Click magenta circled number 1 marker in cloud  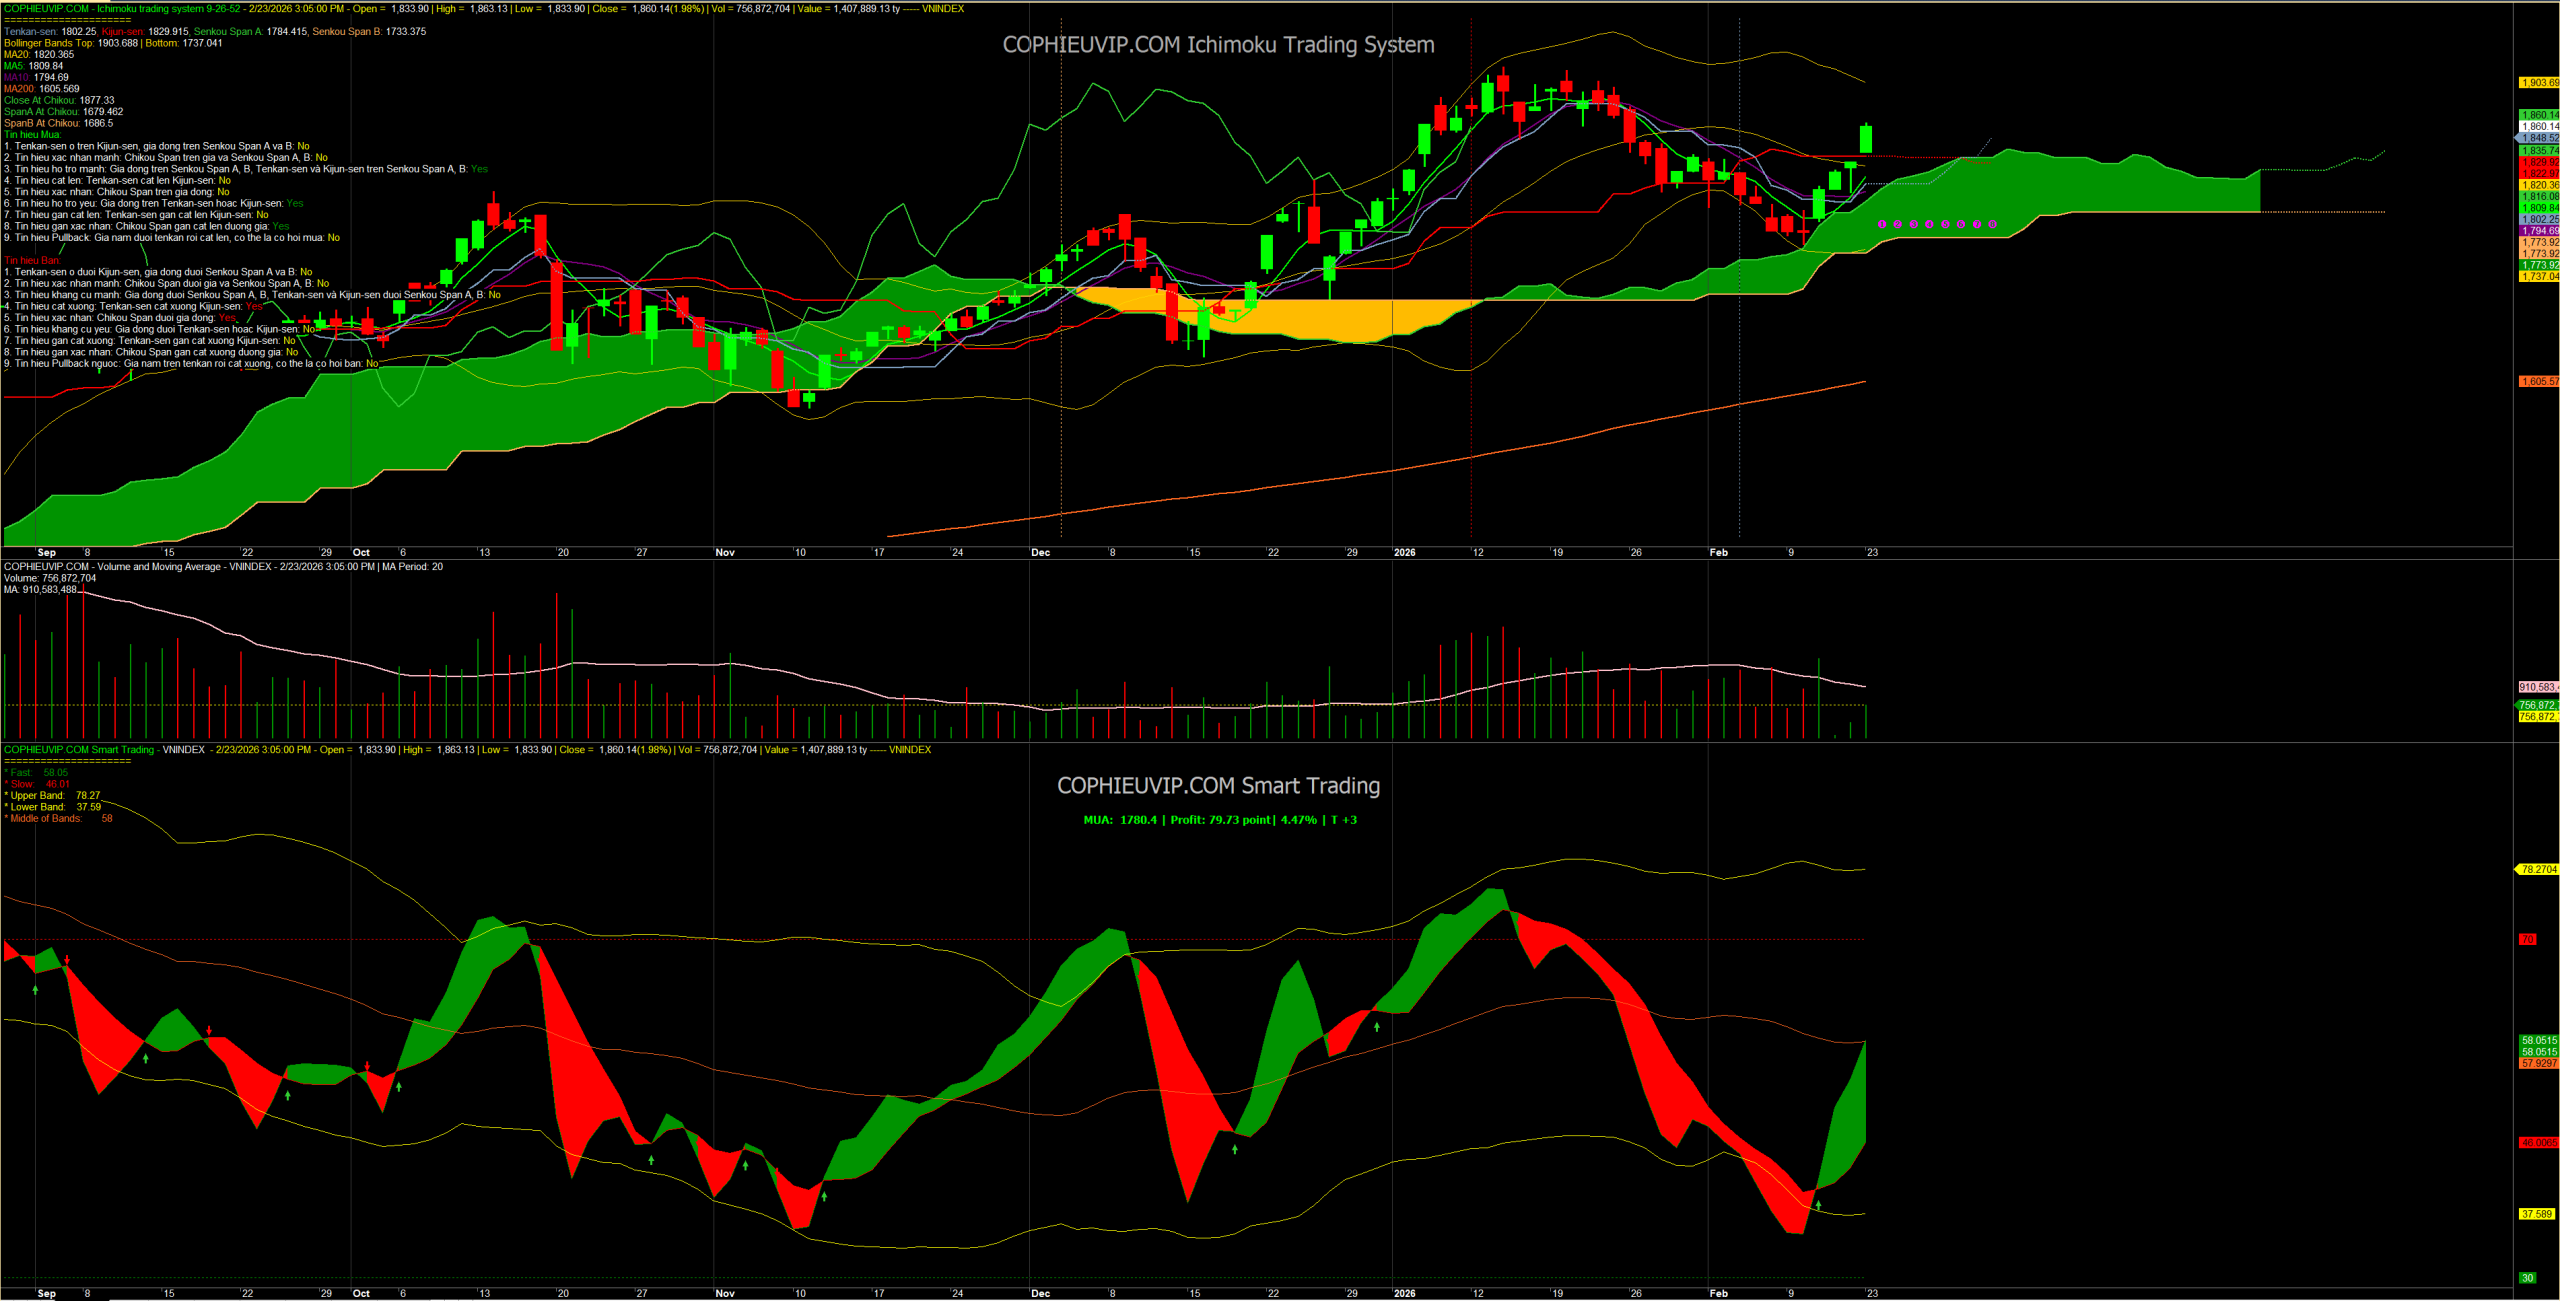coord(1882,224)
